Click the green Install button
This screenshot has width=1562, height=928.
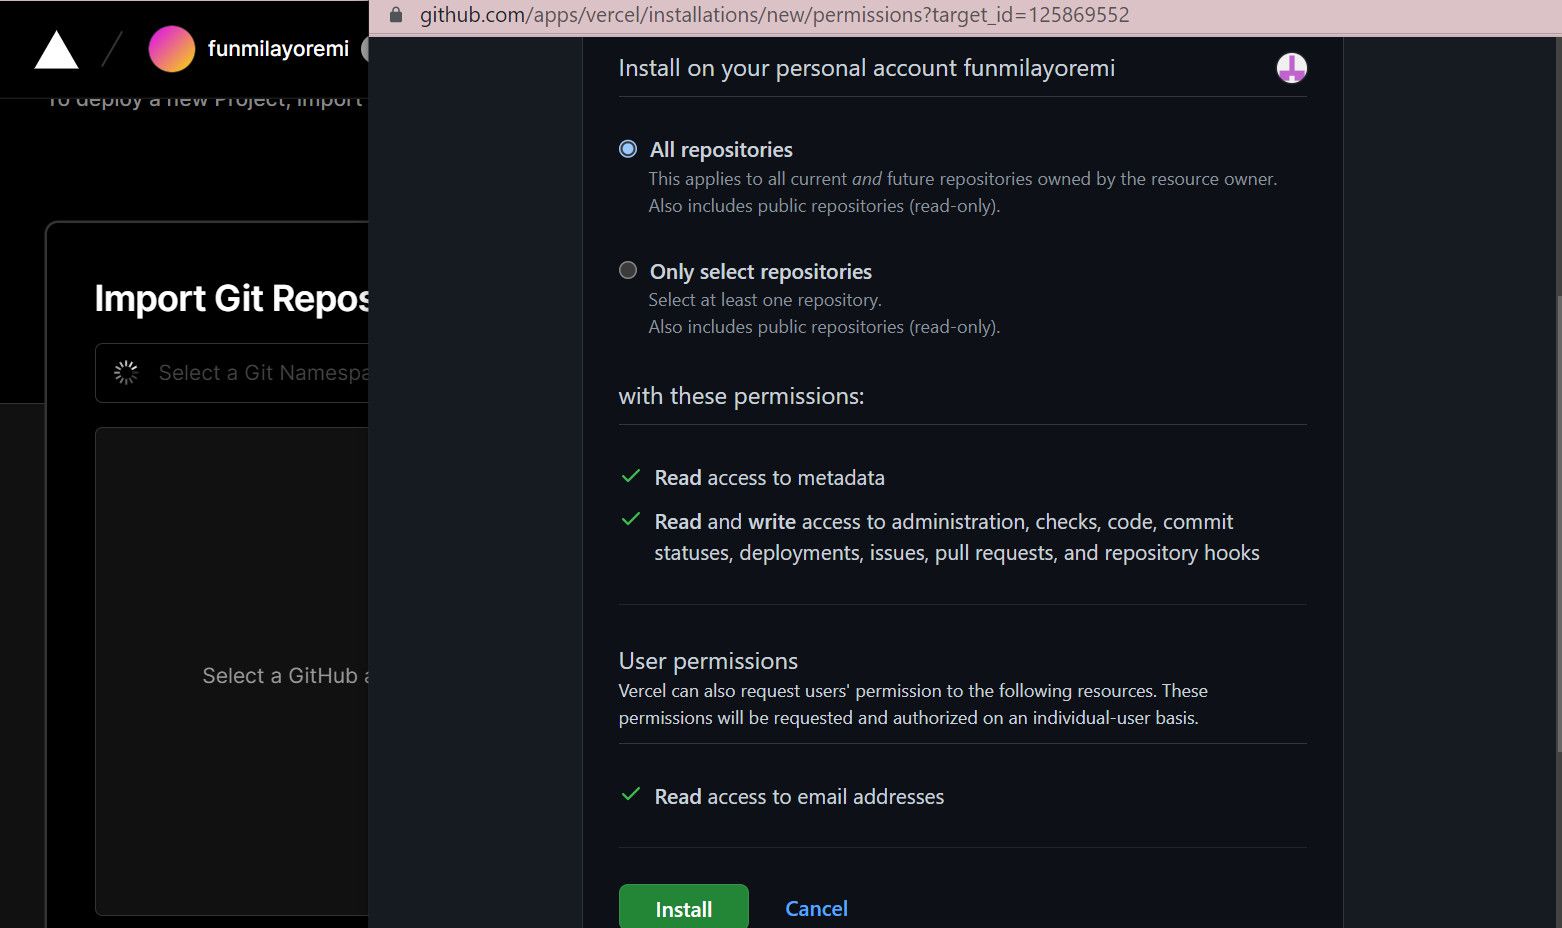(683, 906)
